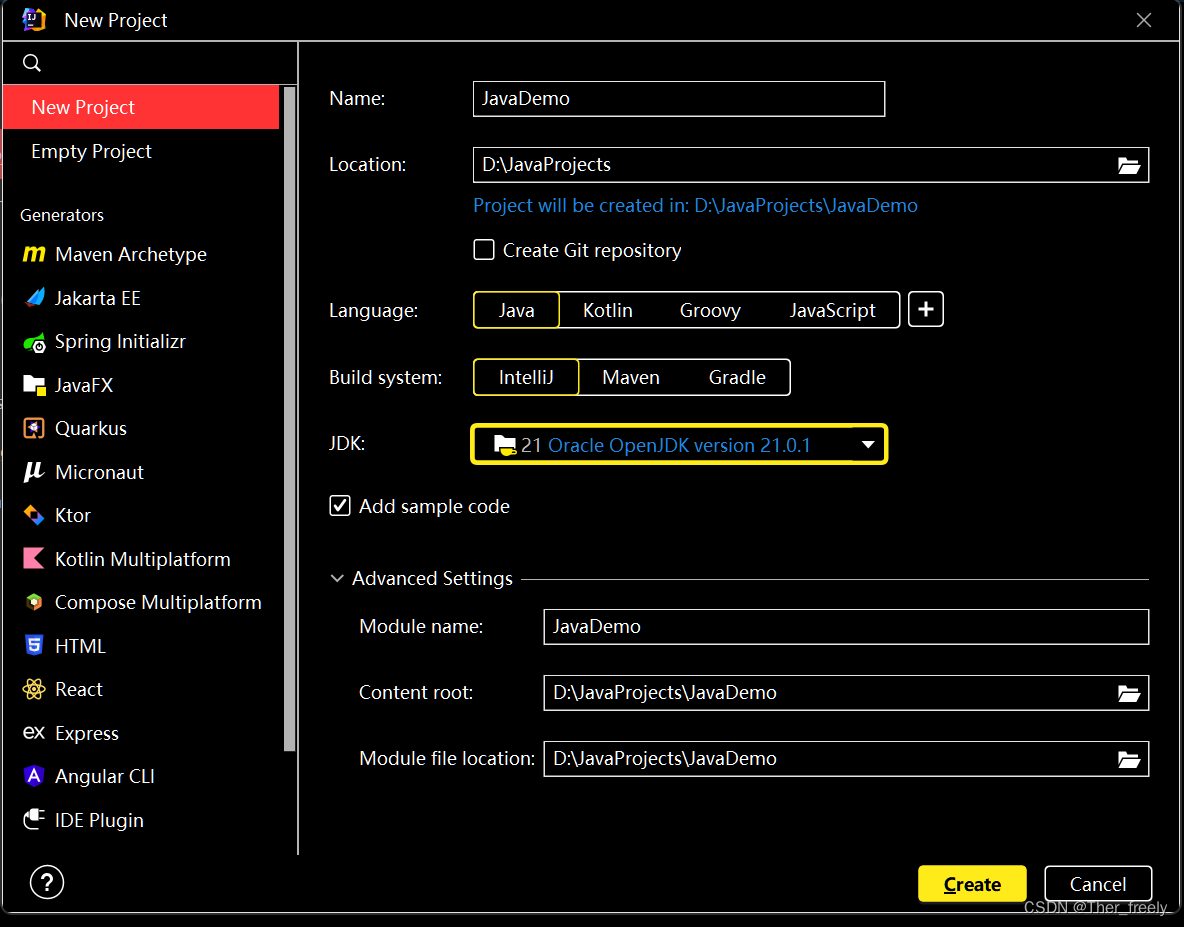Click the Spring Initializr leaf icon
1184x927 pixels.
click(x=34, y=343)
